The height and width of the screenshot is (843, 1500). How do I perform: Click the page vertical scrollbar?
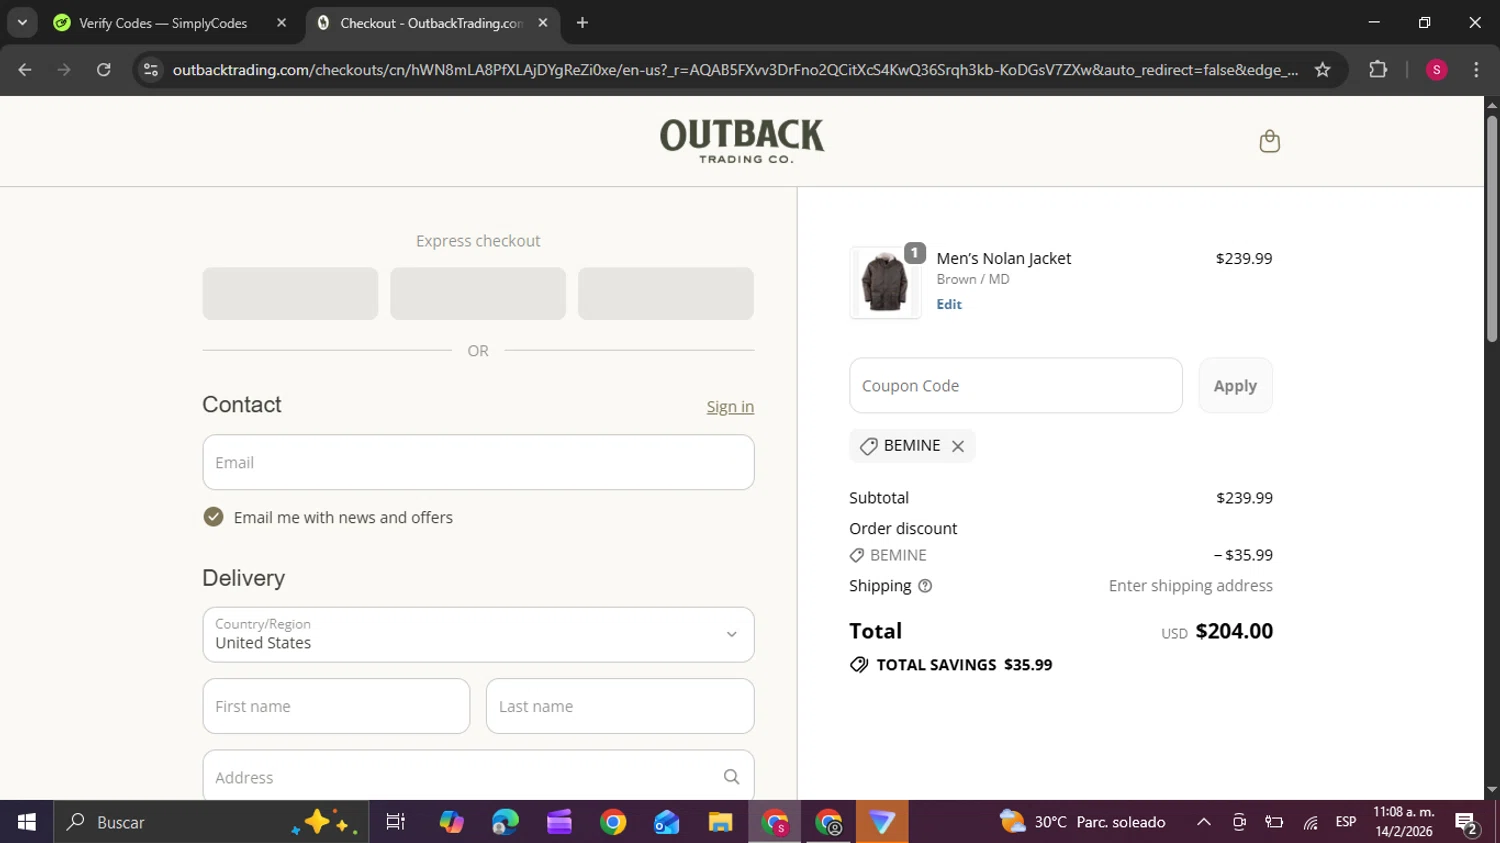coord(1491,228)
